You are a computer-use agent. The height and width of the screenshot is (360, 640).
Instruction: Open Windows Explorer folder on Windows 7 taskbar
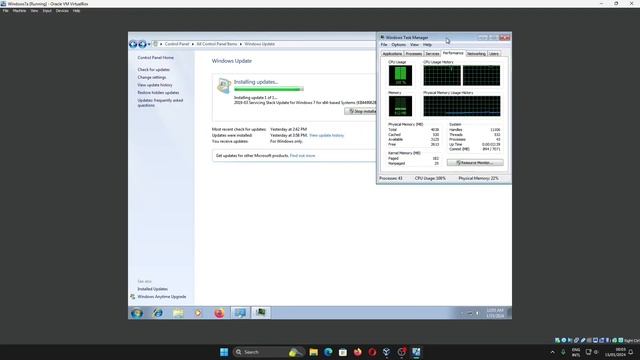pyautogui.click(x=178, y=313)
